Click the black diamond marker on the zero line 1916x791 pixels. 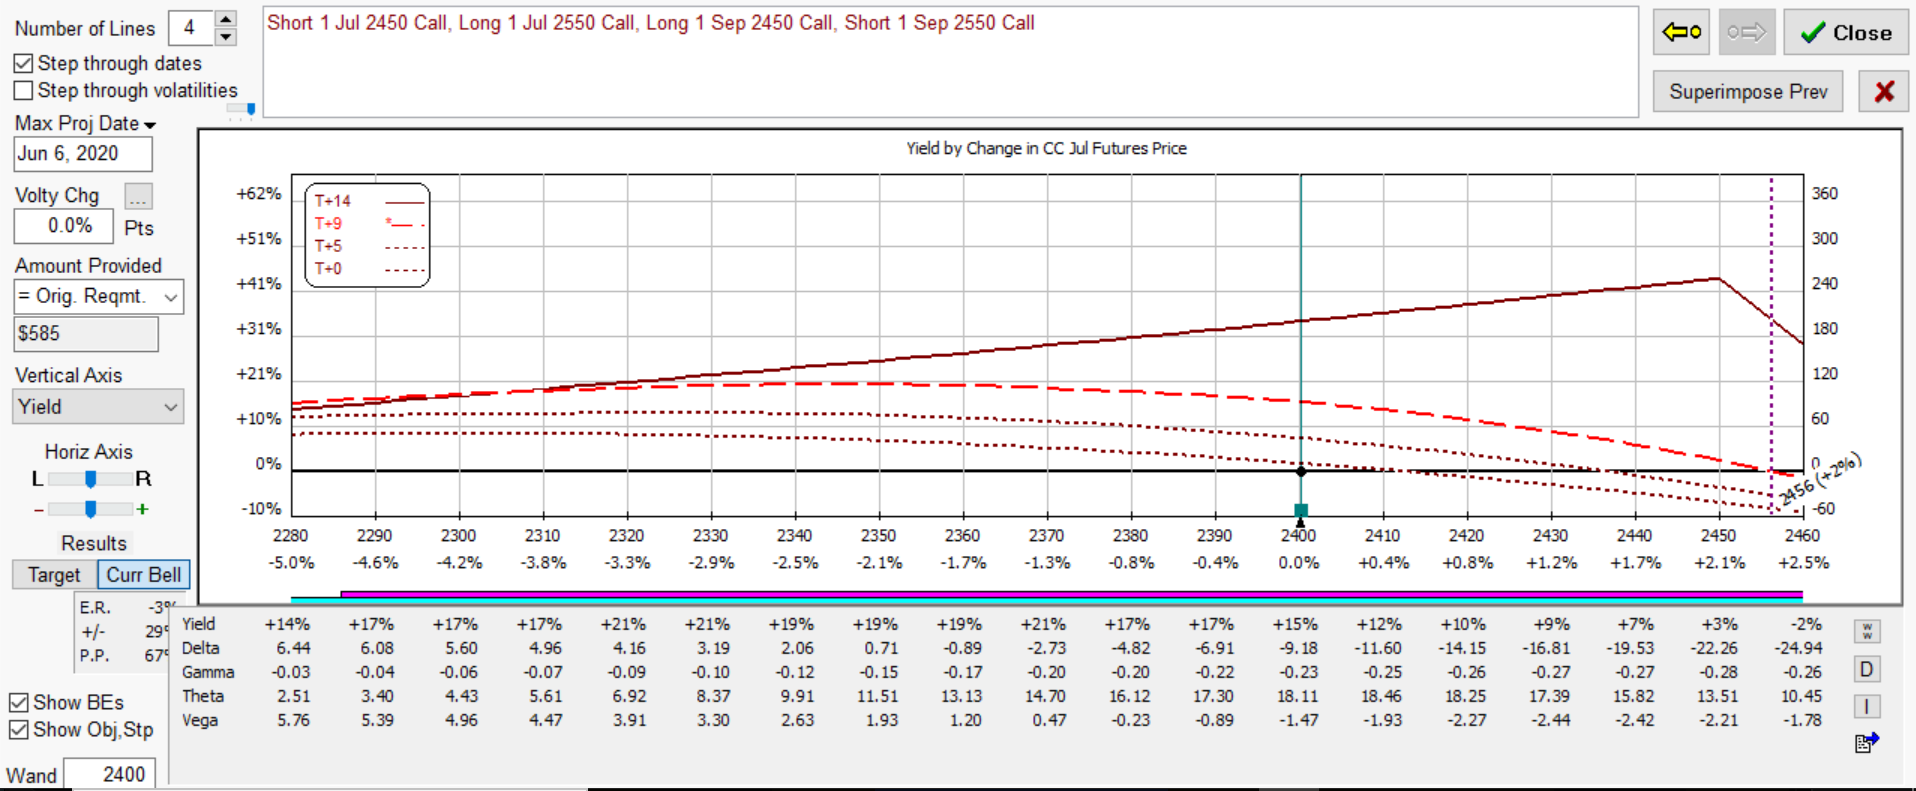(1301, 471)
